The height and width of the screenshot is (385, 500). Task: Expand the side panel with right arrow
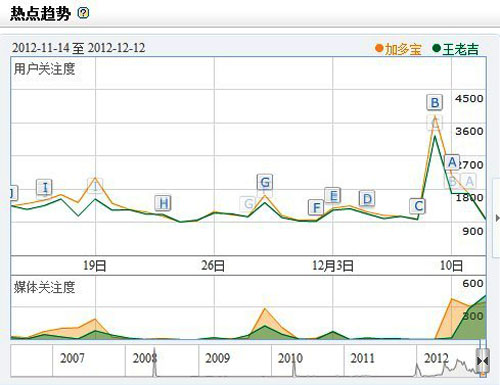[497, 218]
